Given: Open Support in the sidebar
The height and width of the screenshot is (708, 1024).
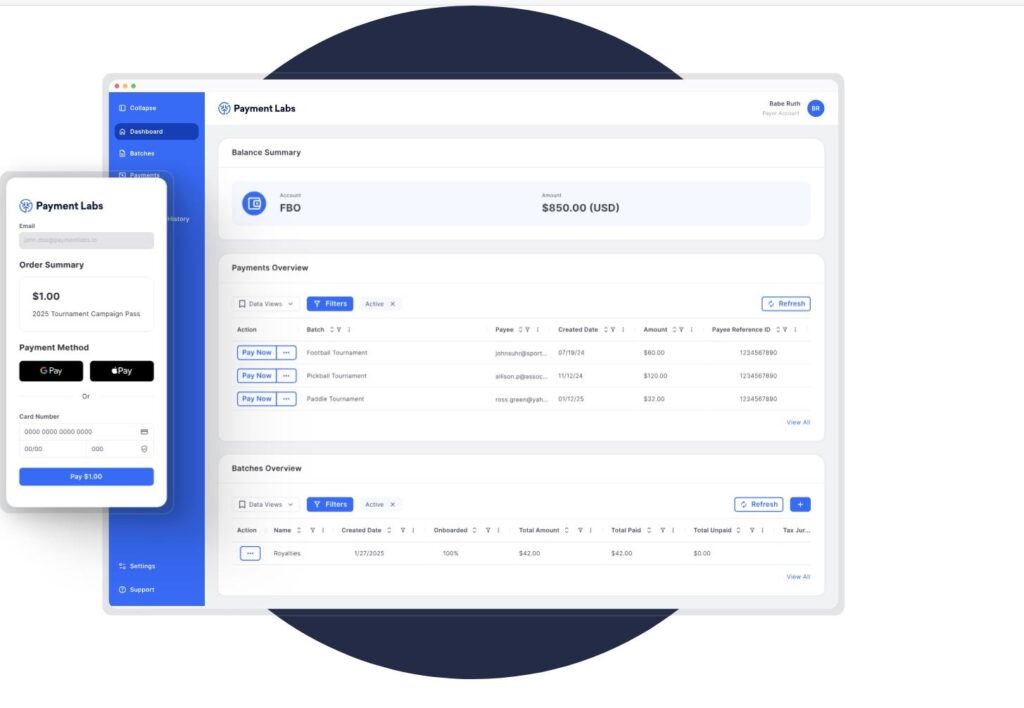Looking at the screenshot, I should (137, 590).
